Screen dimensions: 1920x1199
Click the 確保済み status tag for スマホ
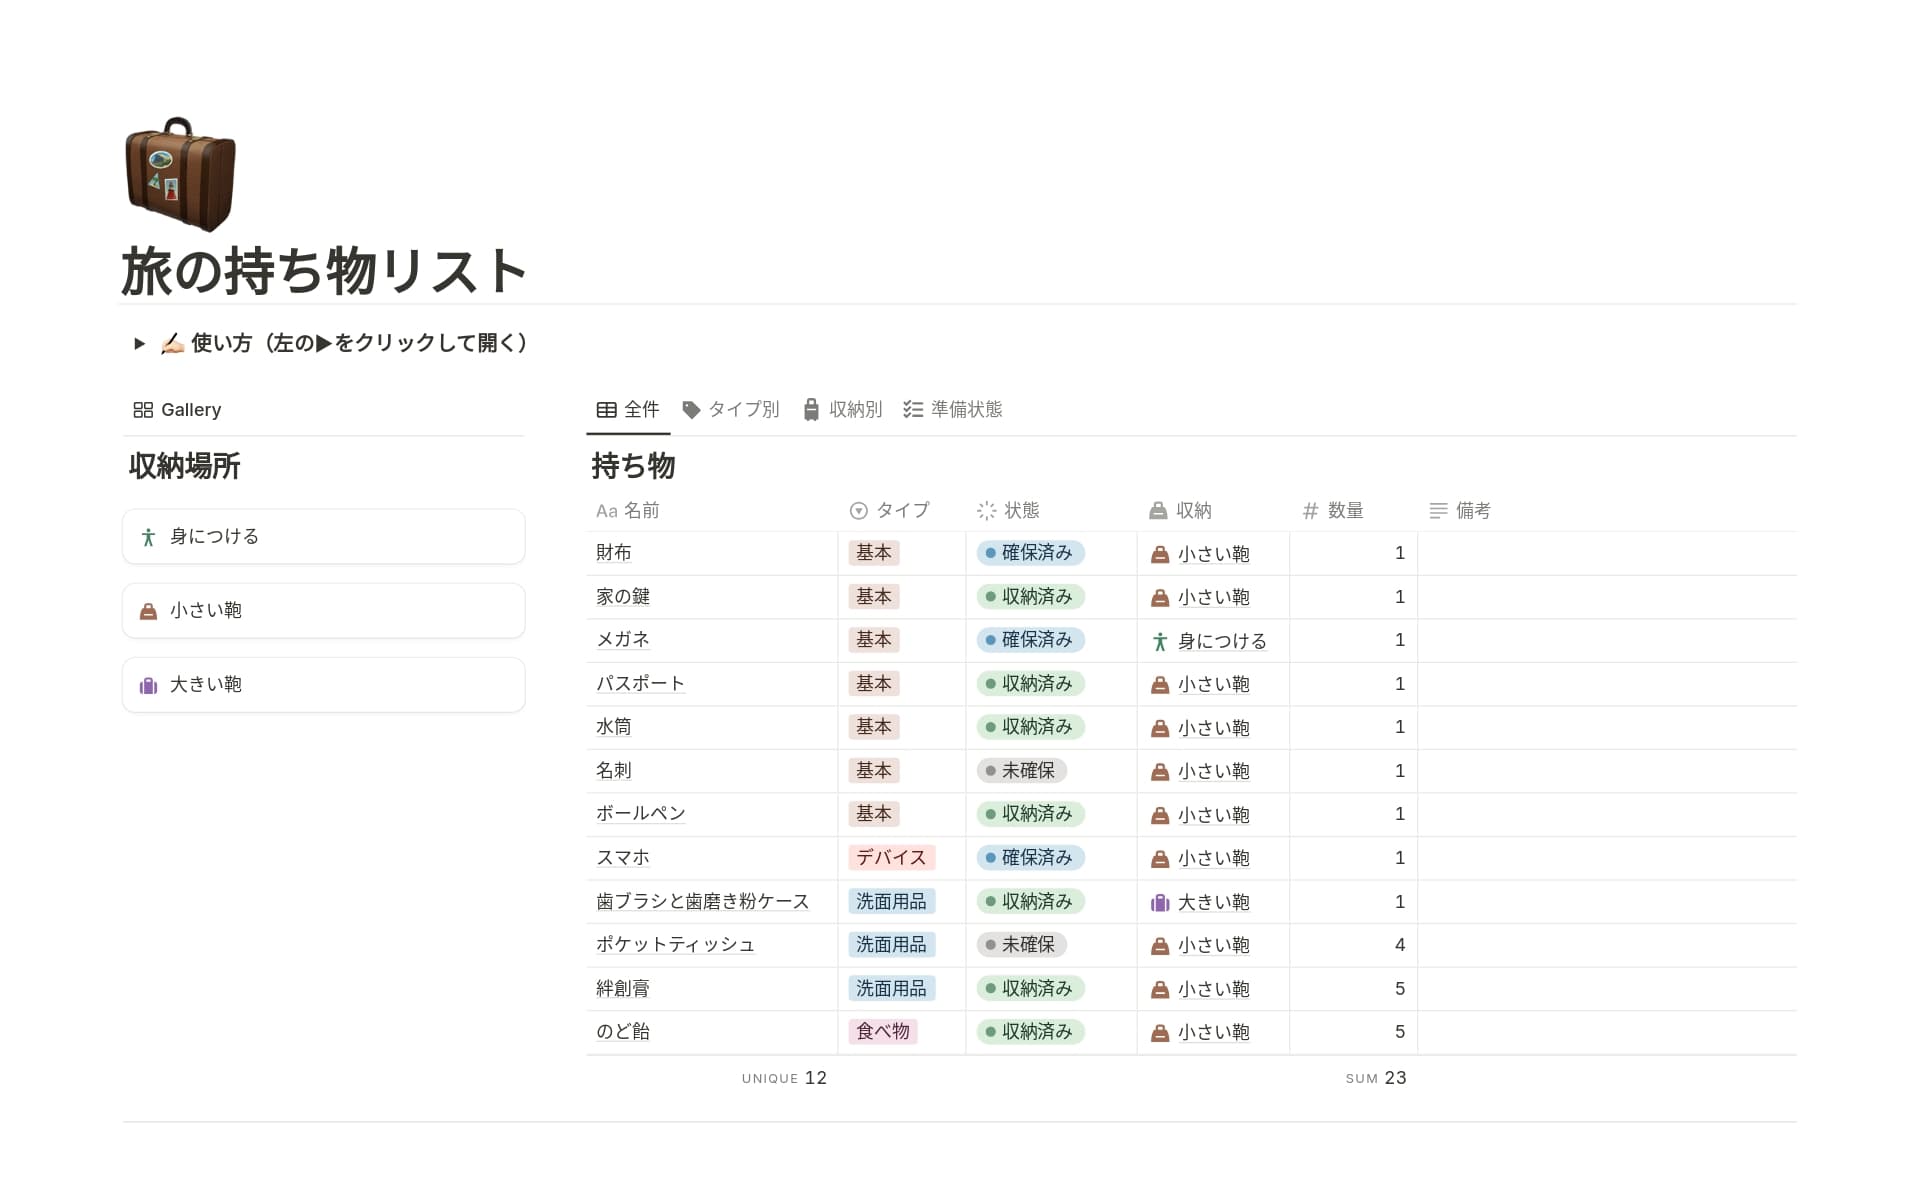pyautogui.click(x=1030, y=857)
